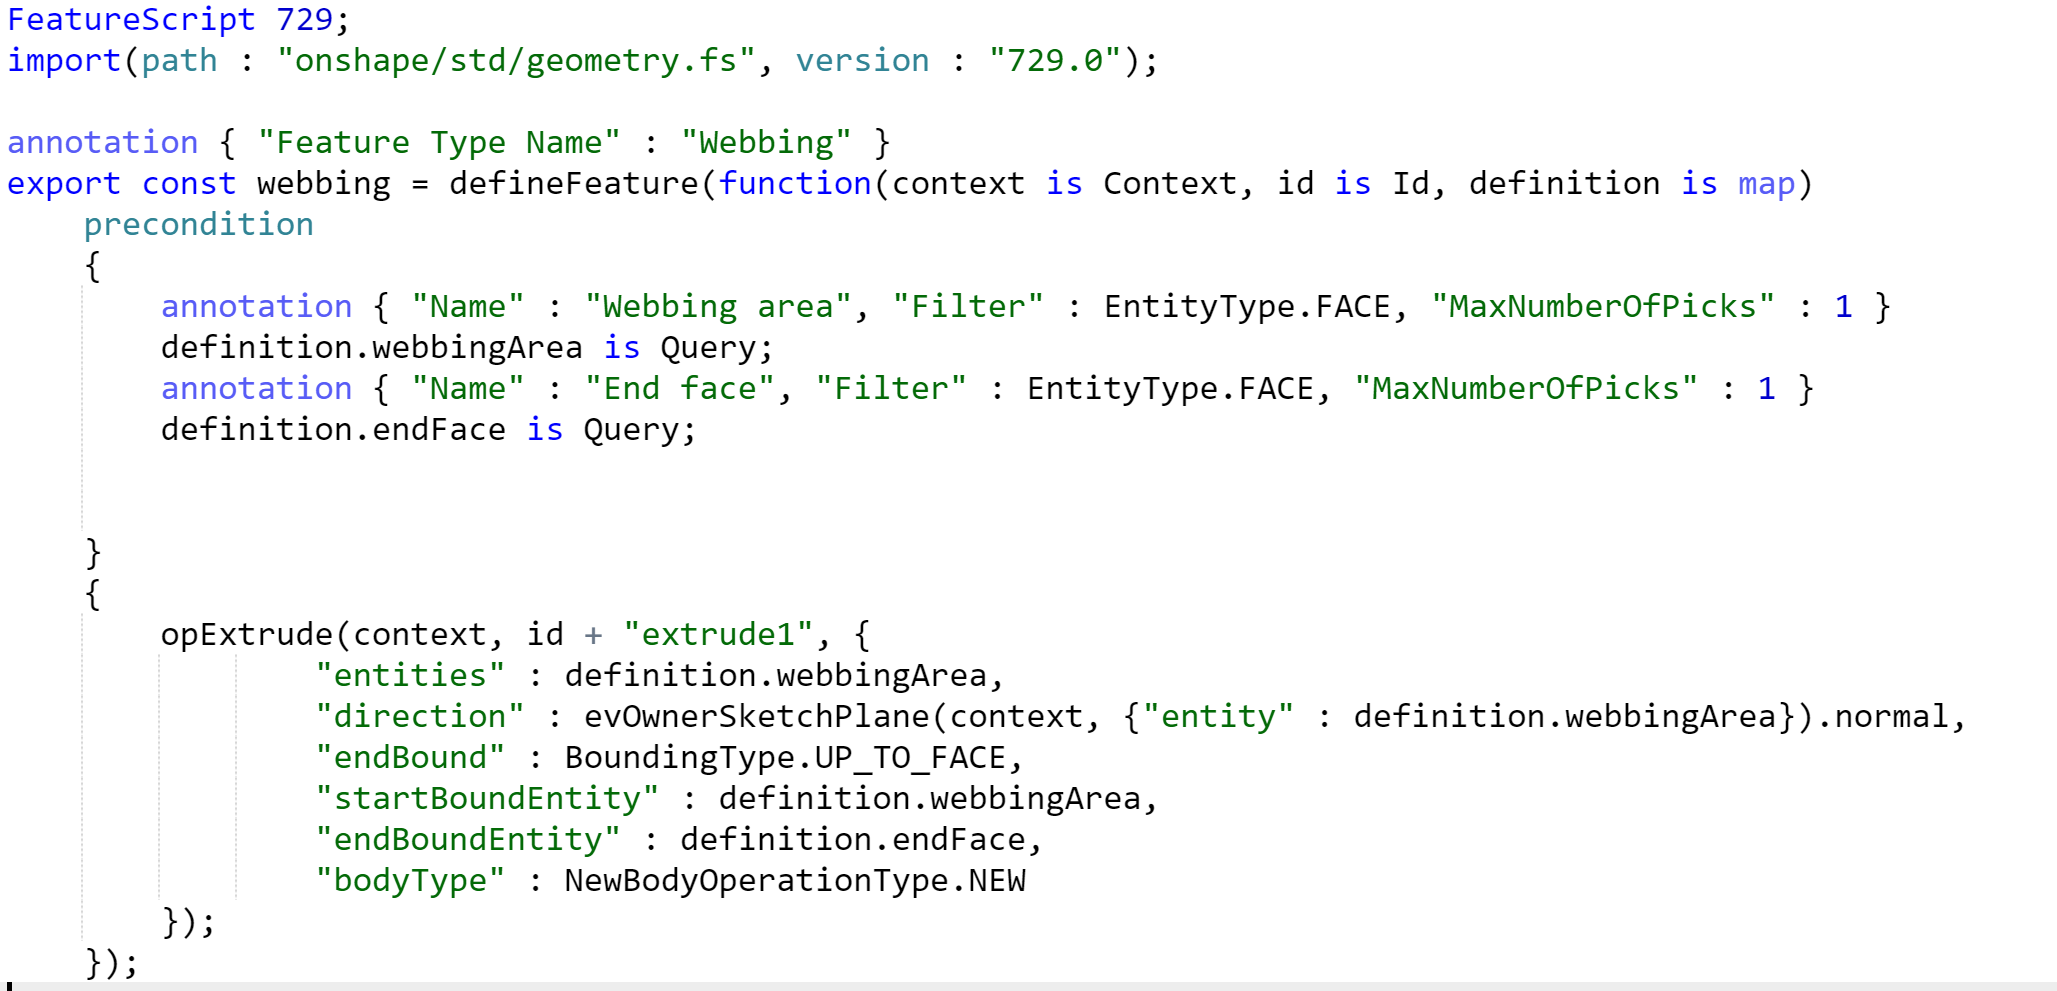Click the "extrude1" id string
Screen dimensions: 2057x991
718,634
